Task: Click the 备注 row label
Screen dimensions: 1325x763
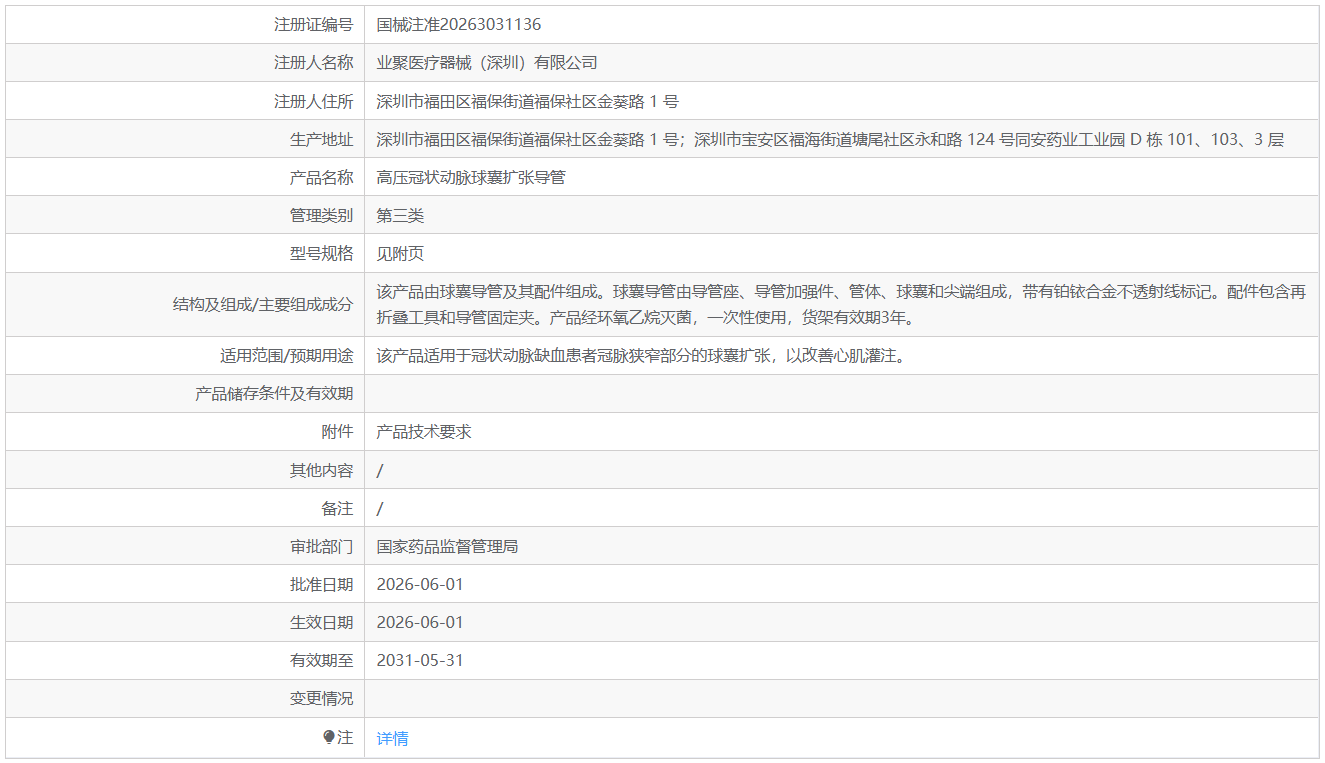Action: [337, 508]
